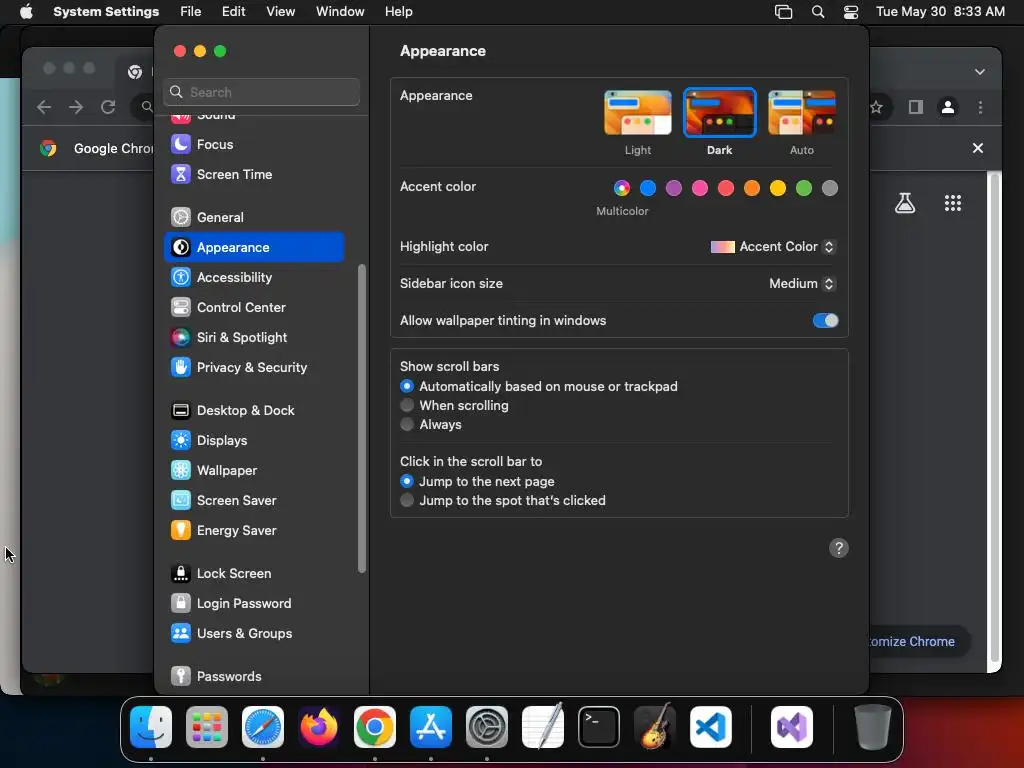1024x768 pixels.
Task: Open Passwords settings pane
Action: pyautogui.click(x=254, y=677)
